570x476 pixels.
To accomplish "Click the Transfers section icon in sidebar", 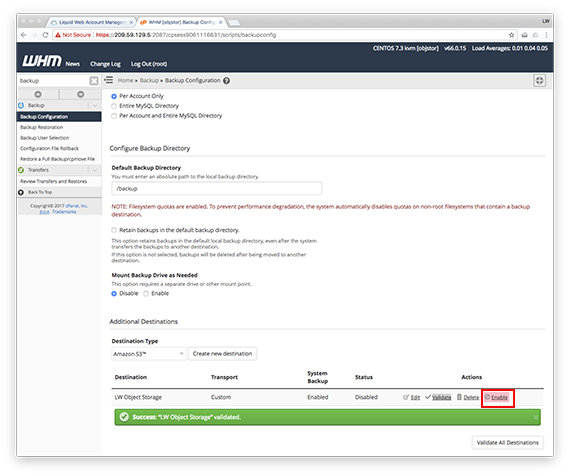I will pos(21,170).
